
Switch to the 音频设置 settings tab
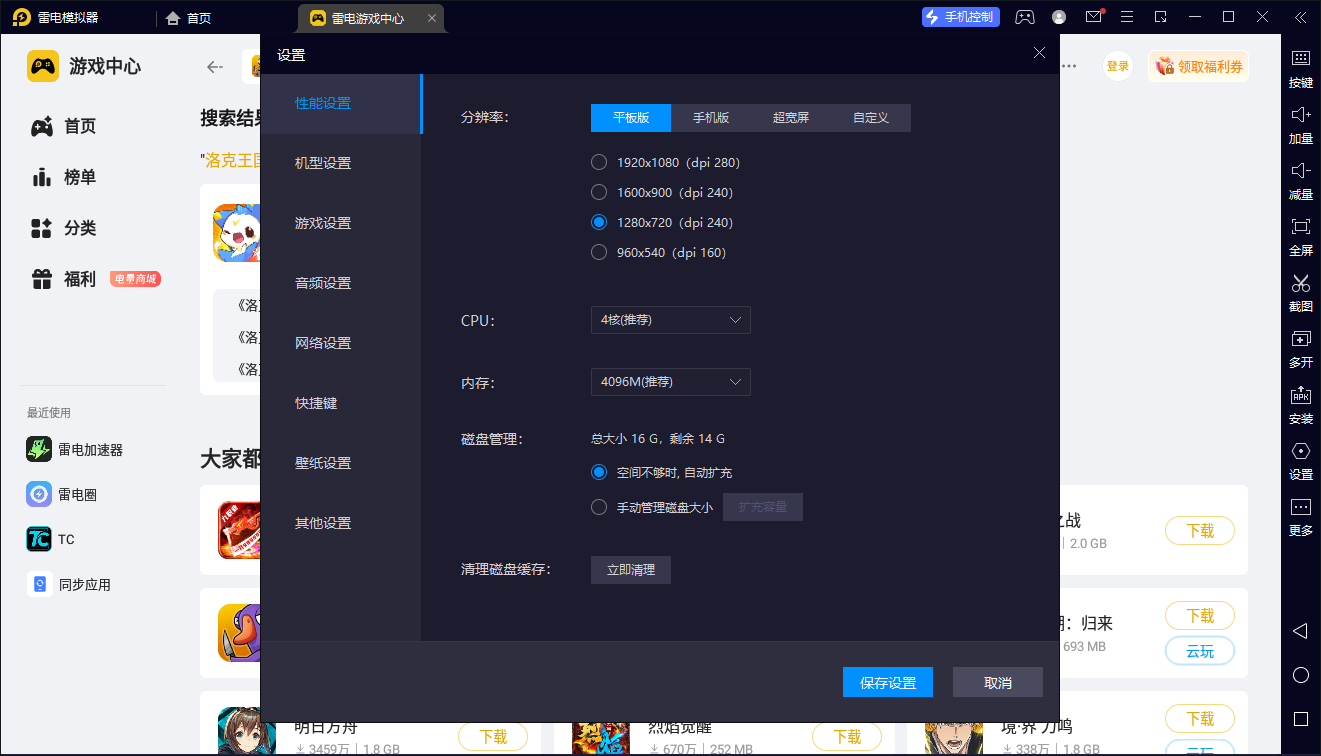click(341, 283)
